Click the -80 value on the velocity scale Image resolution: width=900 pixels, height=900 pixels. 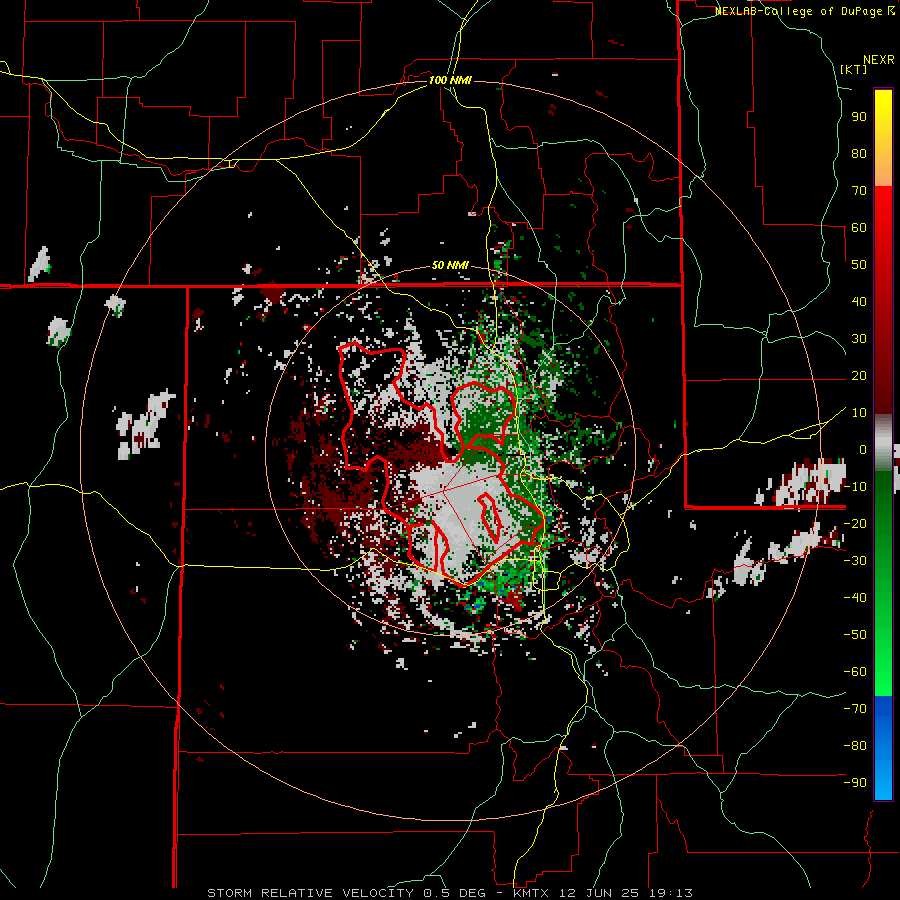coord(855,746)
